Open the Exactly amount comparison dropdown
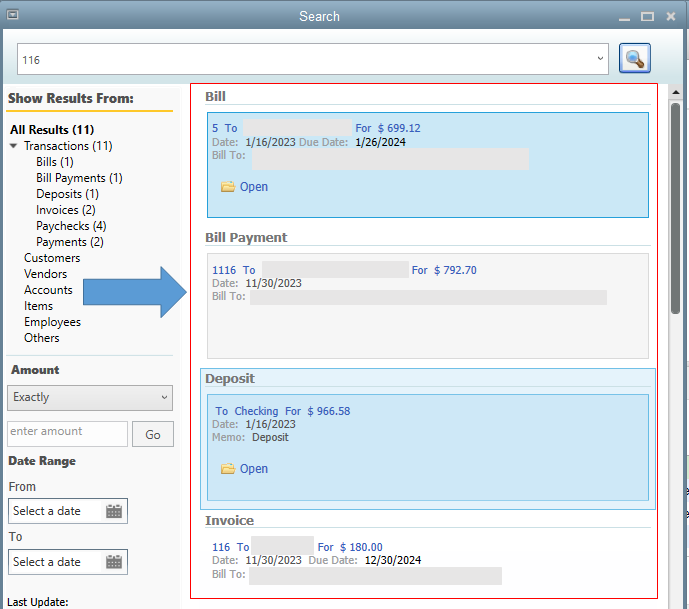Viewport: 689px width, 609px height. coord(90,398)
